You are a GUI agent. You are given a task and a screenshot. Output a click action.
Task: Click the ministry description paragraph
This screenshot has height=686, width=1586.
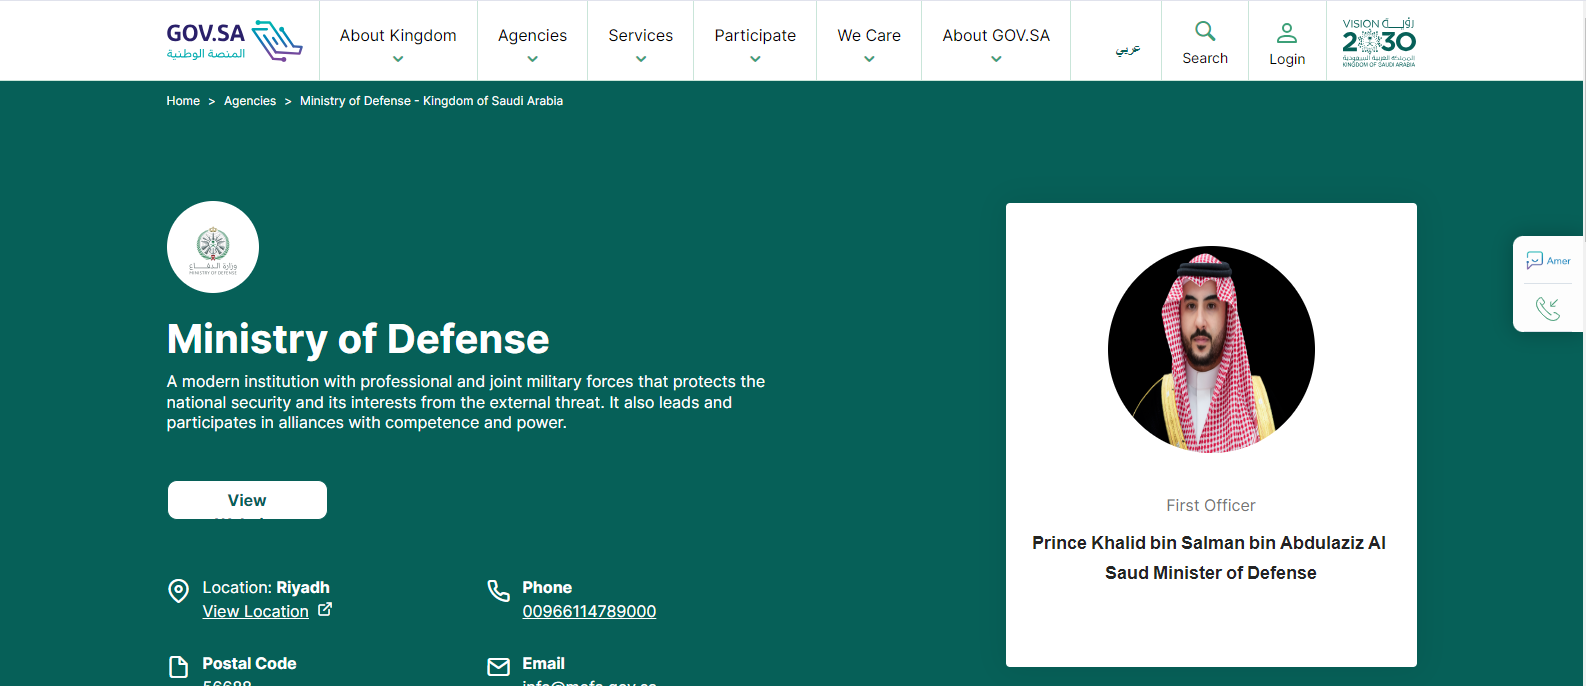[x=466, y=402]
